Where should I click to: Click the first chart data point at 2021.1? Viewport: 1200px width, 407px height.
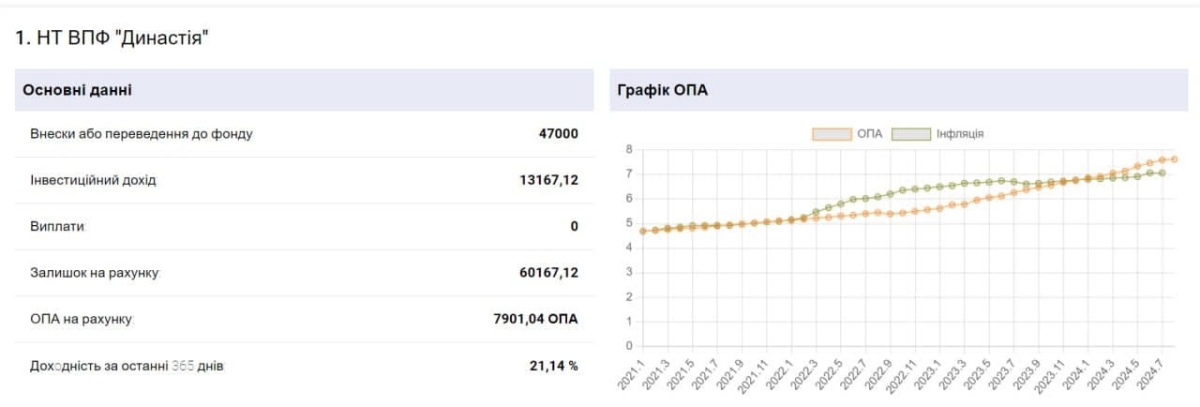point(643,231)
